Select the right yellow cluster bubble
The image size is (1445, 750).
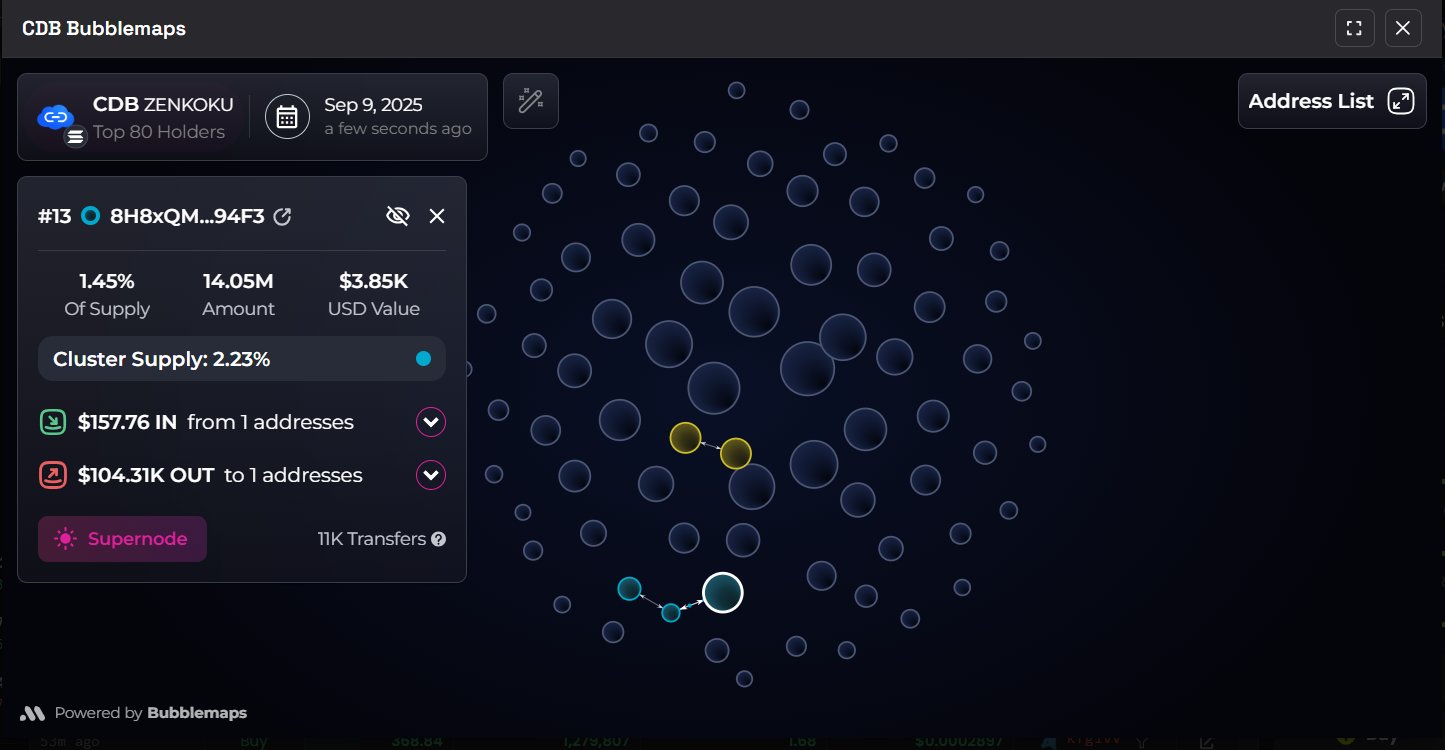pyautogui.click(x=735, y=453)
